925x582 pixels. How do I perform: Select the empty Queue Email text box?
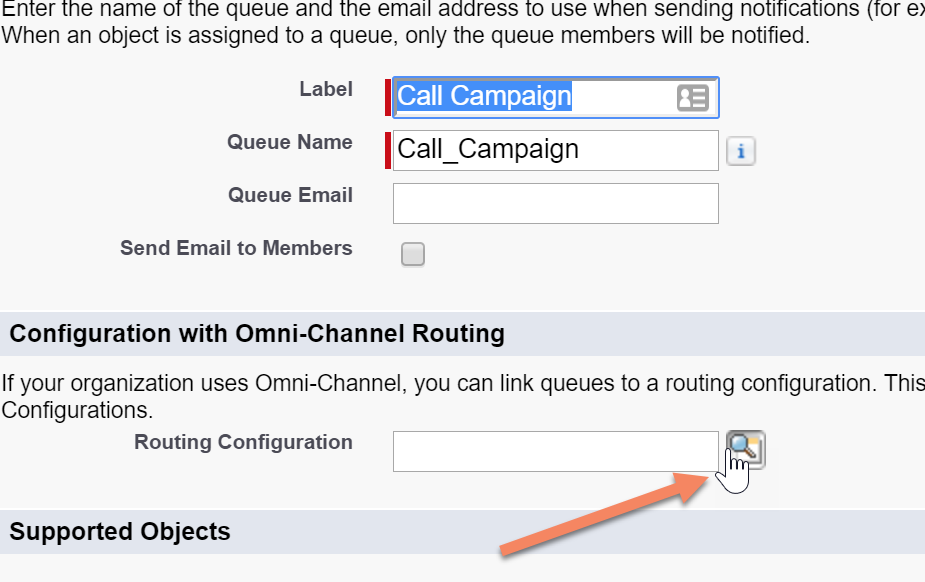556,203
